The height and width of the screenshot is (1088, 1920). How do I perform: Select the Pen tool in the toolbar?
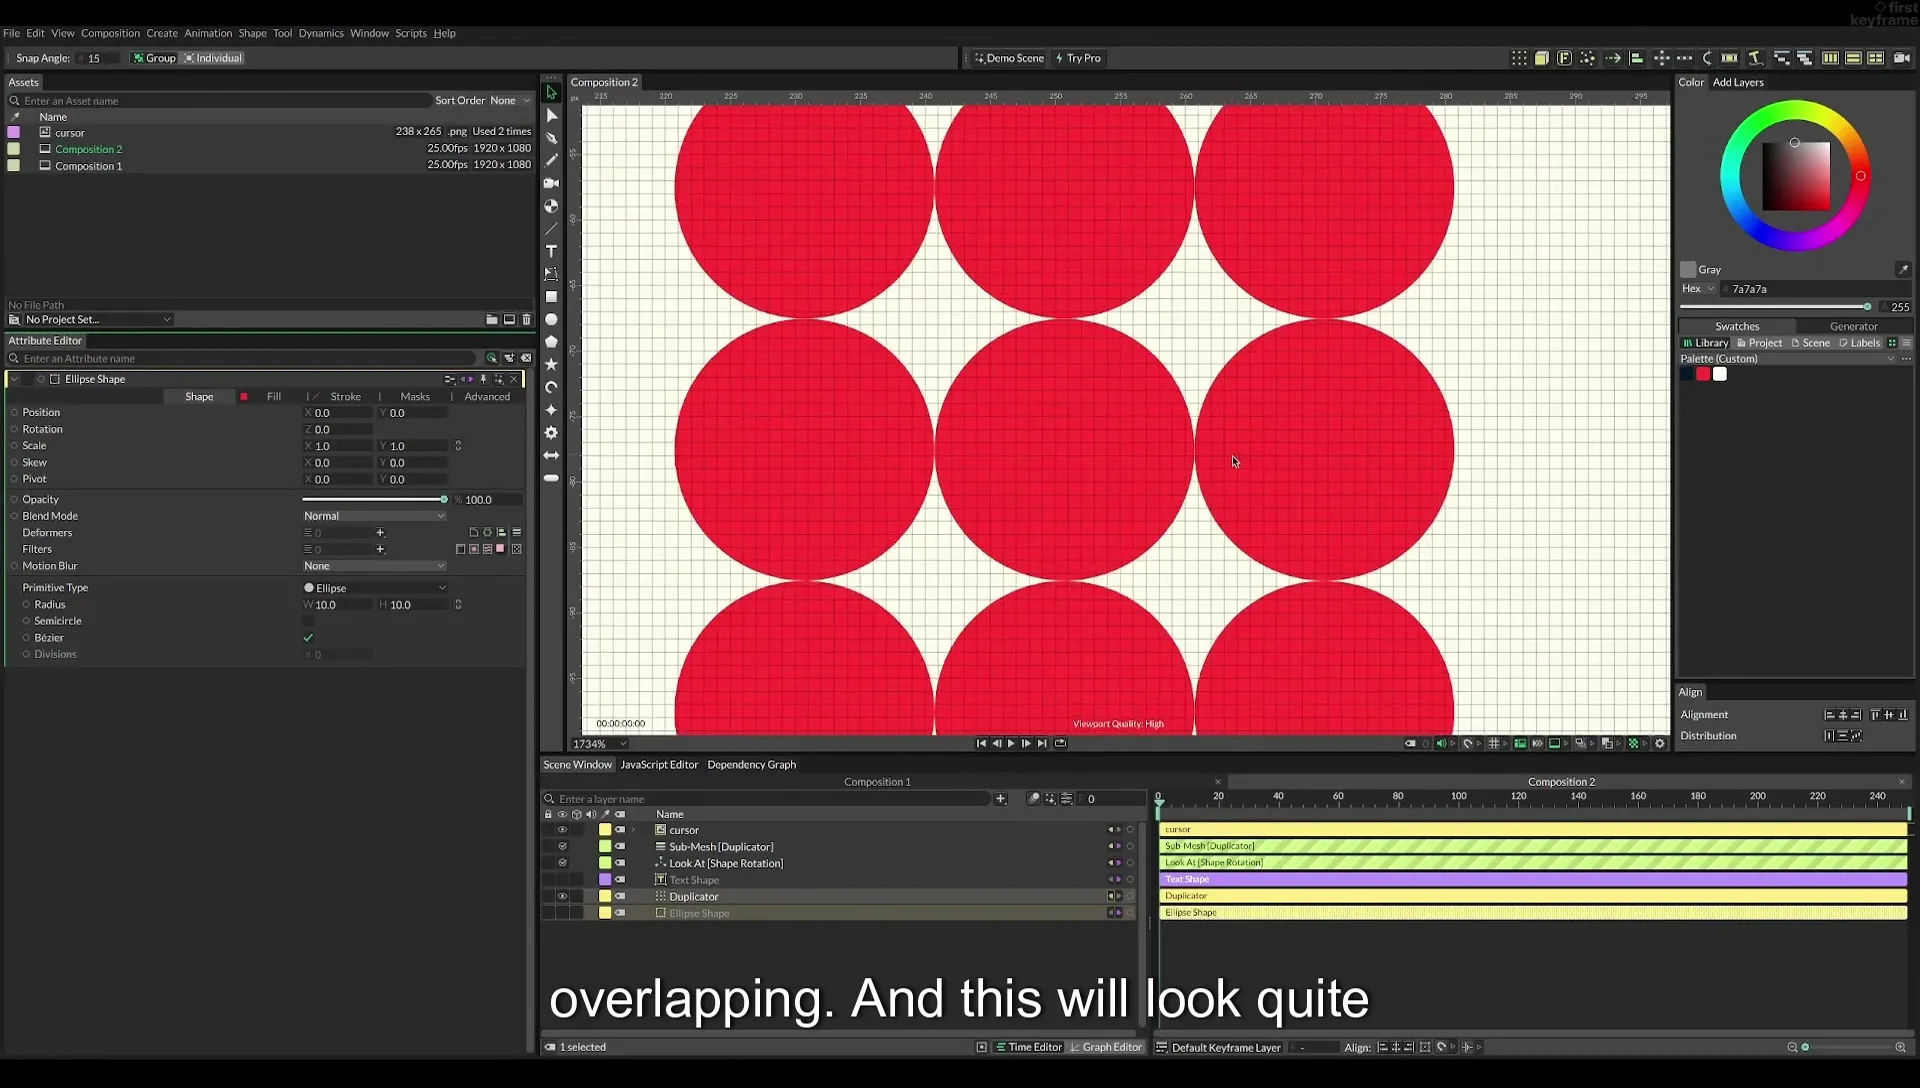(x=551, y=138)
